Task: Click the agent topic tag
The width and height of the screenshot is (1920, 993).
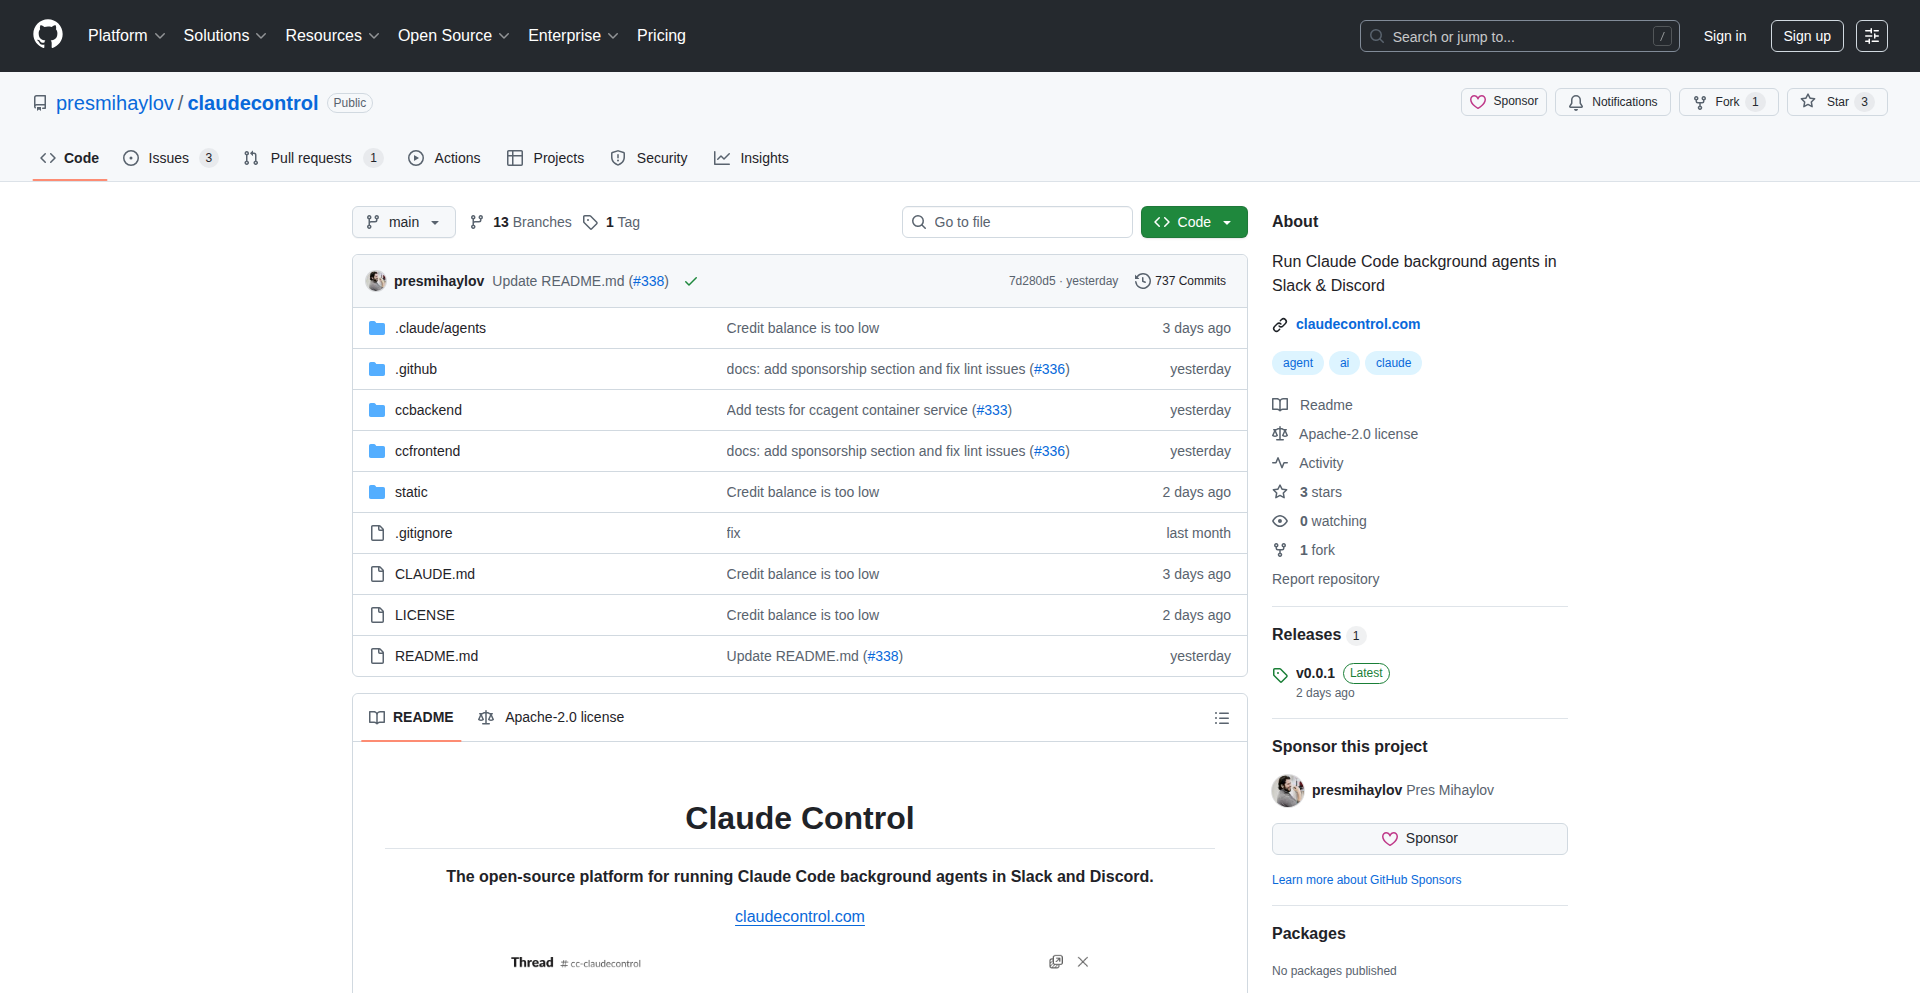Action: [x=1298, y=363]
